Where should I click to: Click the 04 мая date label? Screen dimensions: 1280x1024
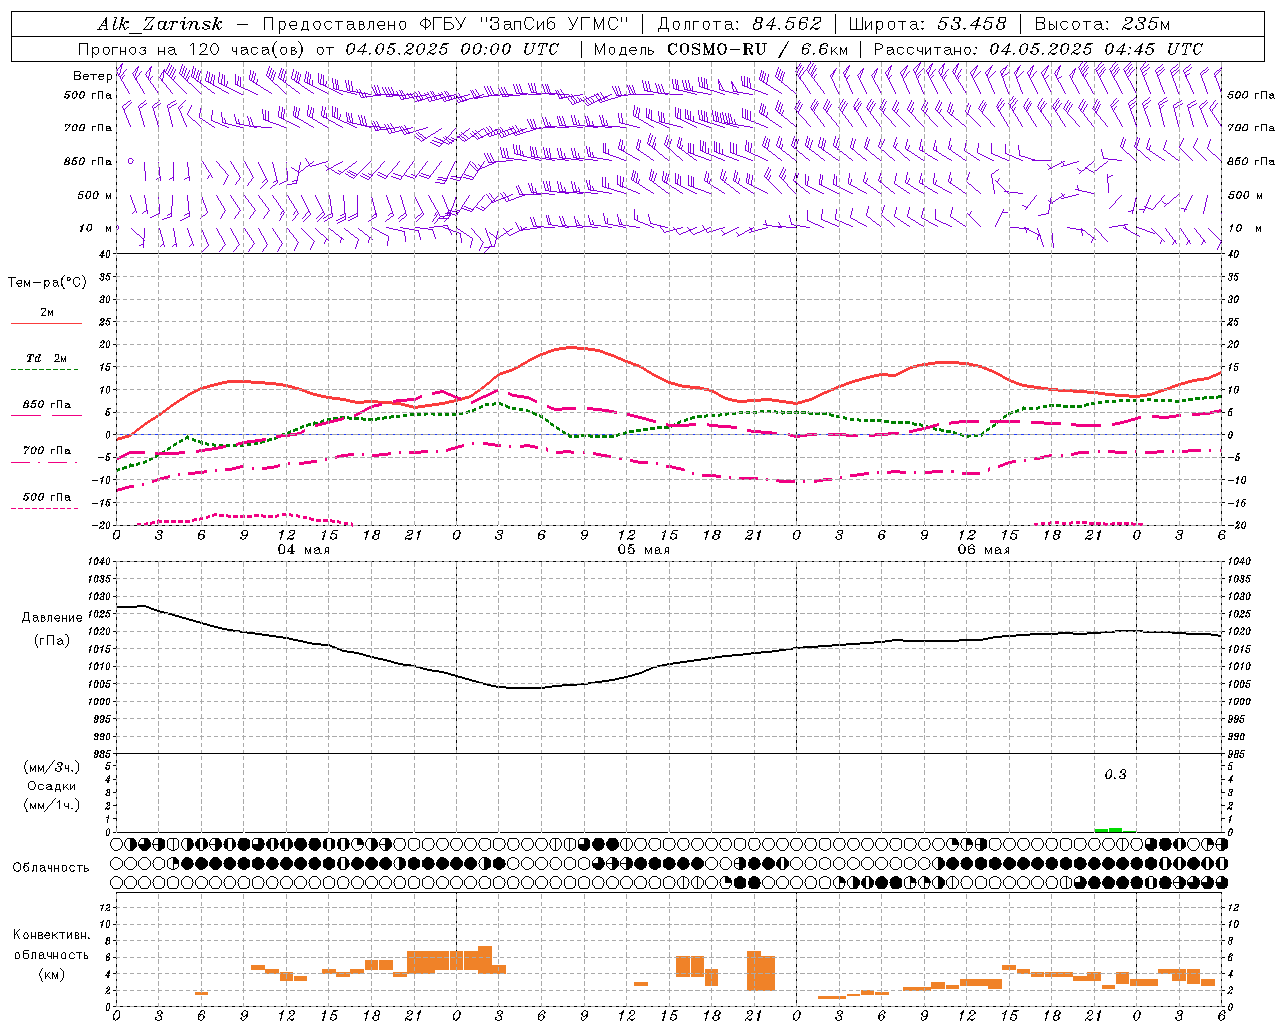[303, 550]
